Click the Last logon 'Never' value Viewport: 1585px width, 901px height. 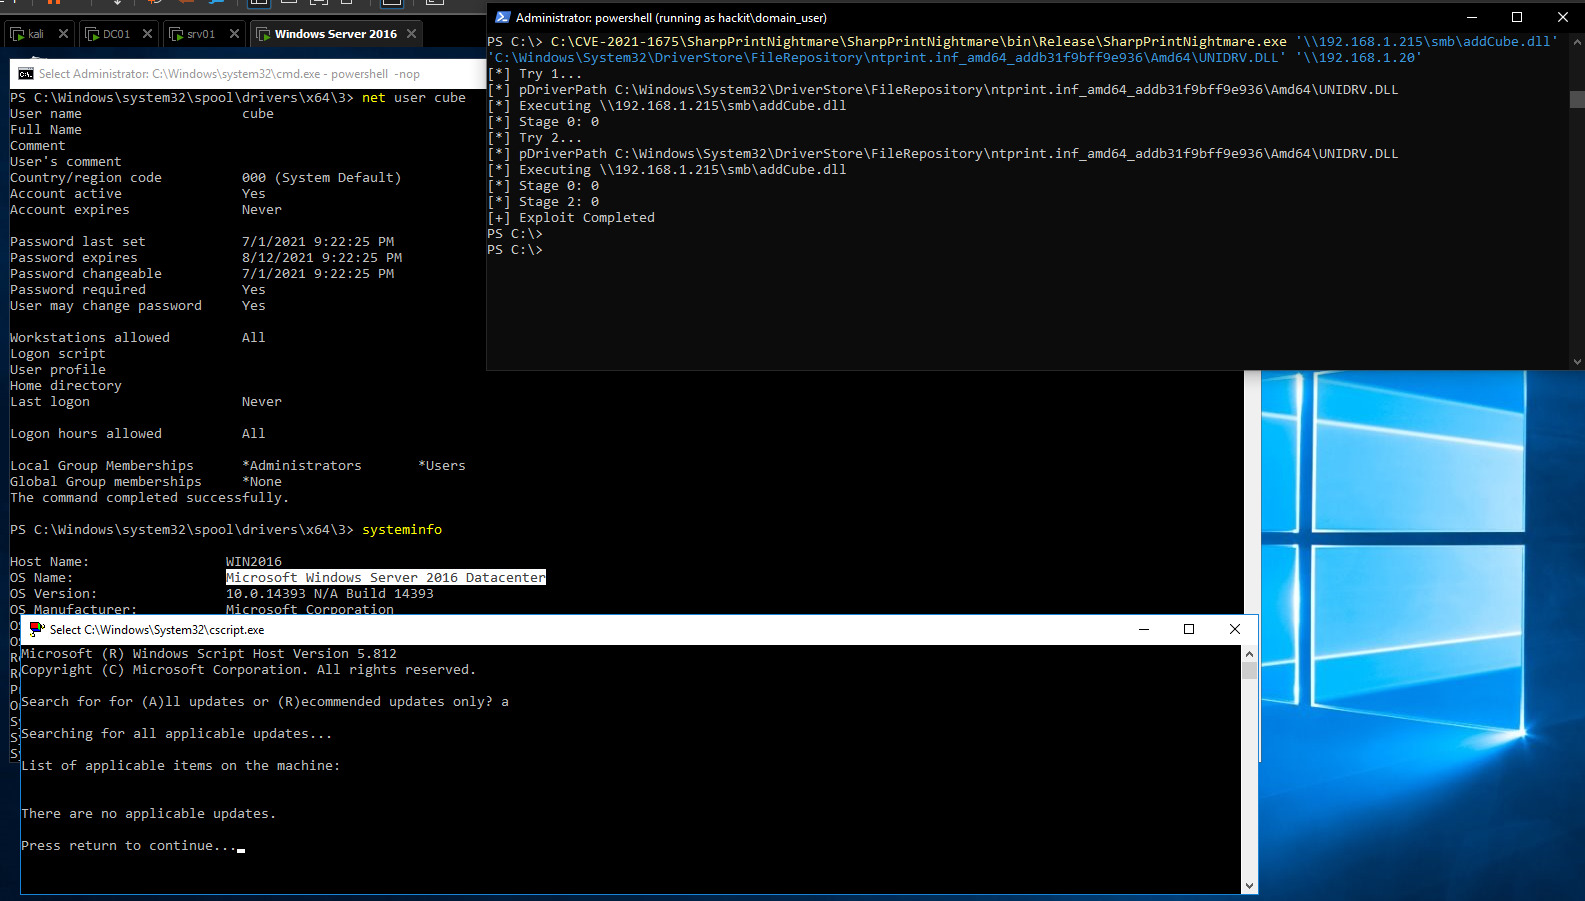point(262,402)
